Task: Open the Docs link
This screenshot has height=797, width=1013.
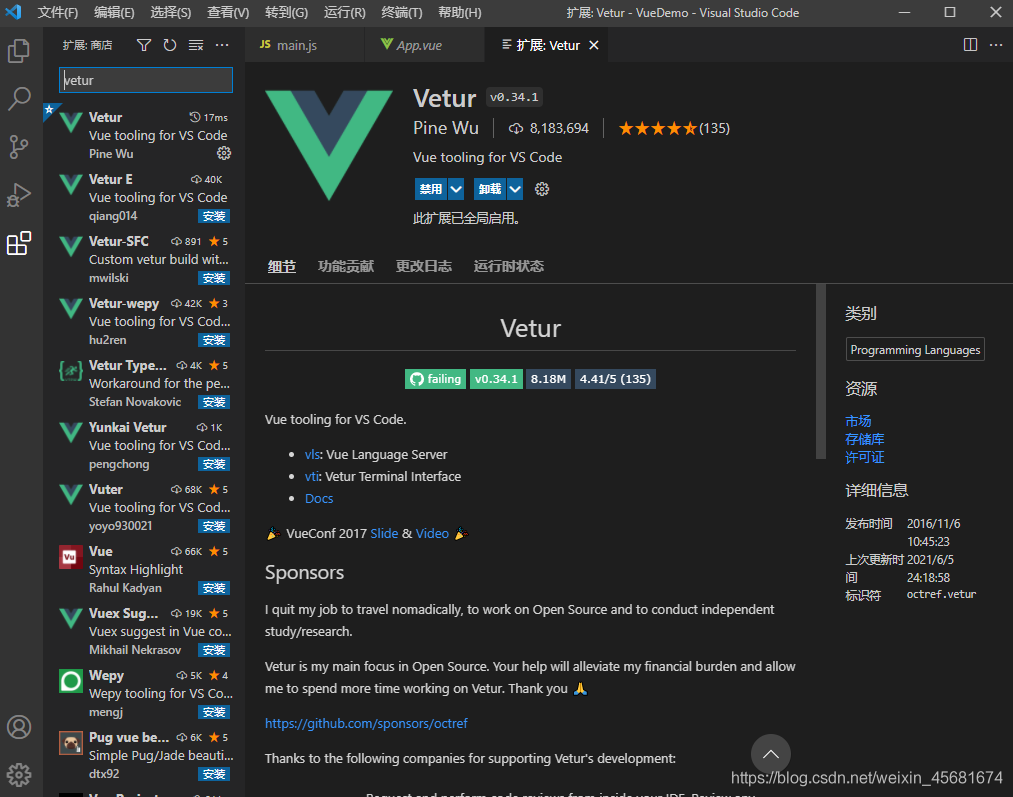Action: pos(319,499)
